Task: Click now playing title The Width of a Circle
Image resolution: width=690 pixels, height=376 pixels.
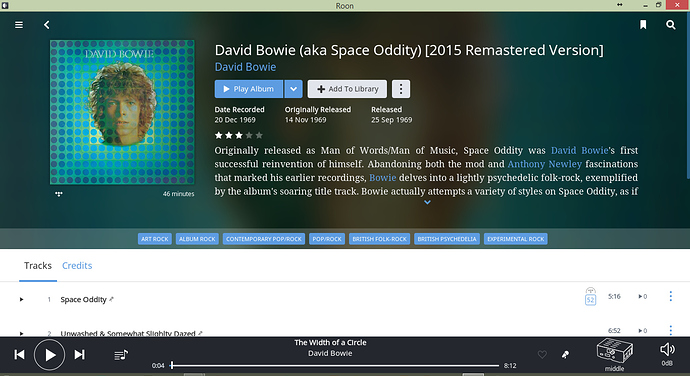Action: point(330,343)
